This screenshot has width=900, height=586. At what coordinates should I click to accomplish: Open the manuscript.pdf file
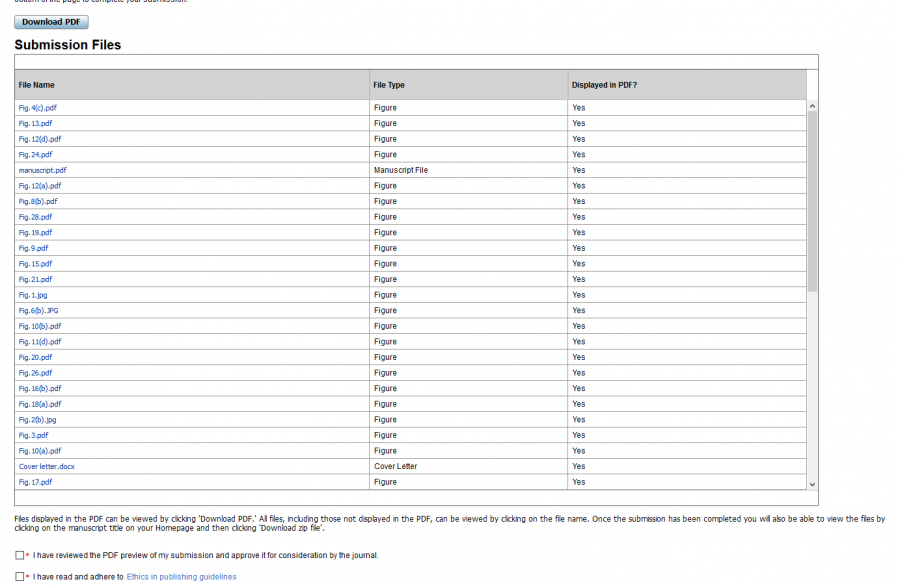[x=42, y=170]
